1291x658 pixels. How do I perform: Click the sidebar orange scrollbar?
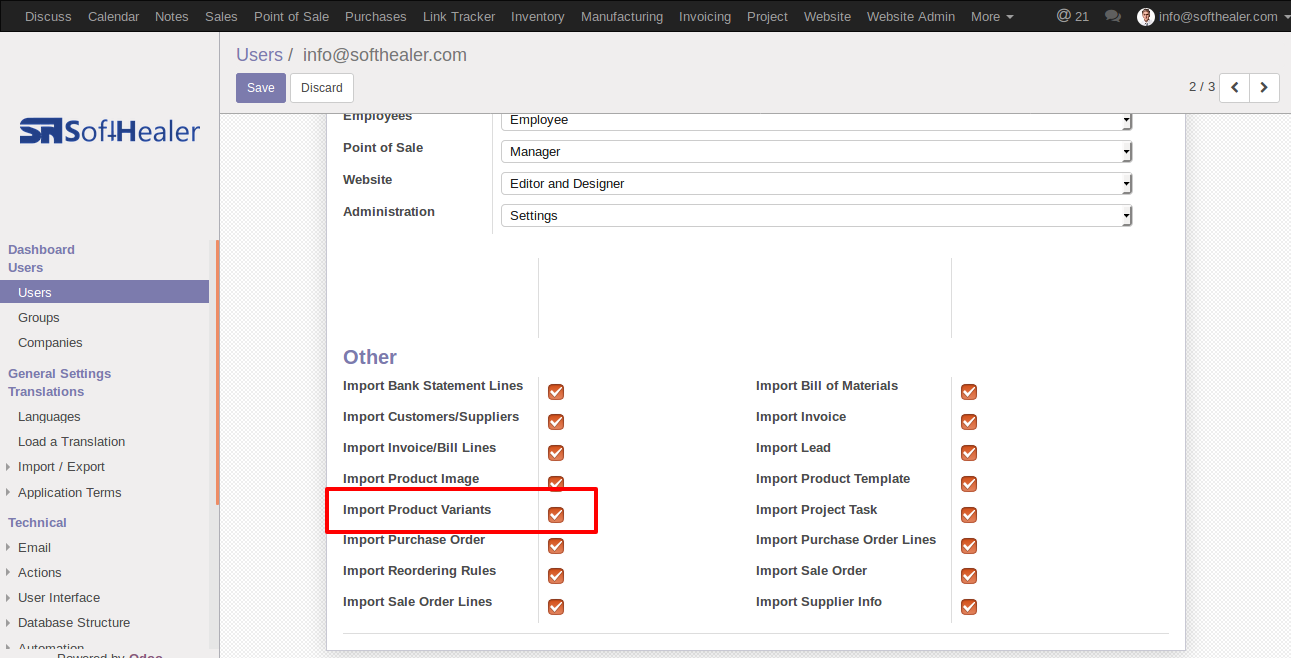pos(217,372)
